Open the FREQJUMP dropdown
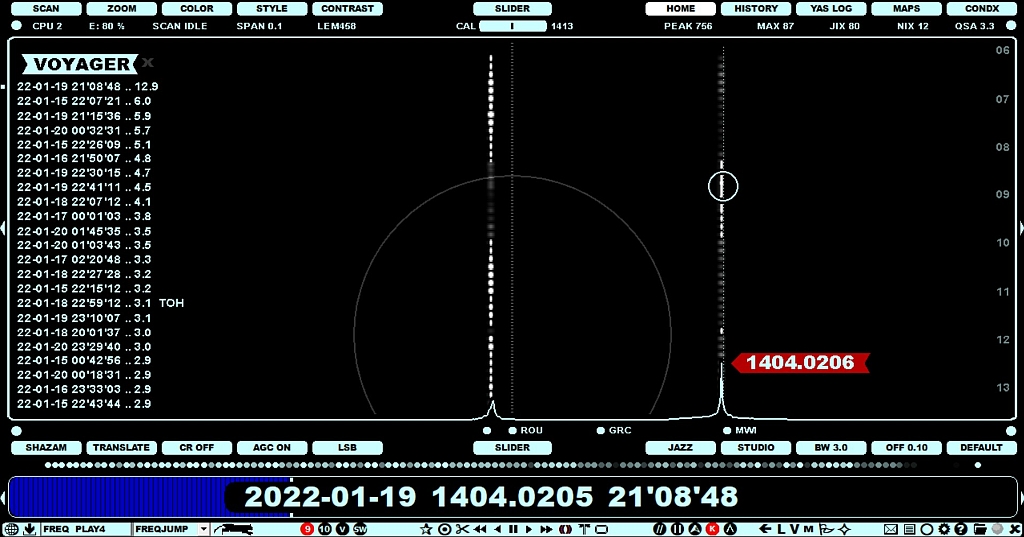 [204, 528]
